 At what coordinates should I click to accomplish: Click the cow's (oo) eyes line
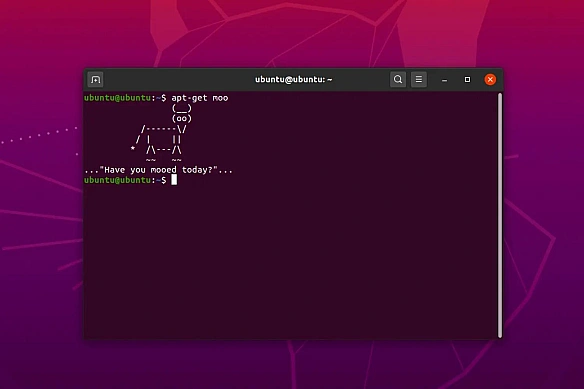(181, 118)
